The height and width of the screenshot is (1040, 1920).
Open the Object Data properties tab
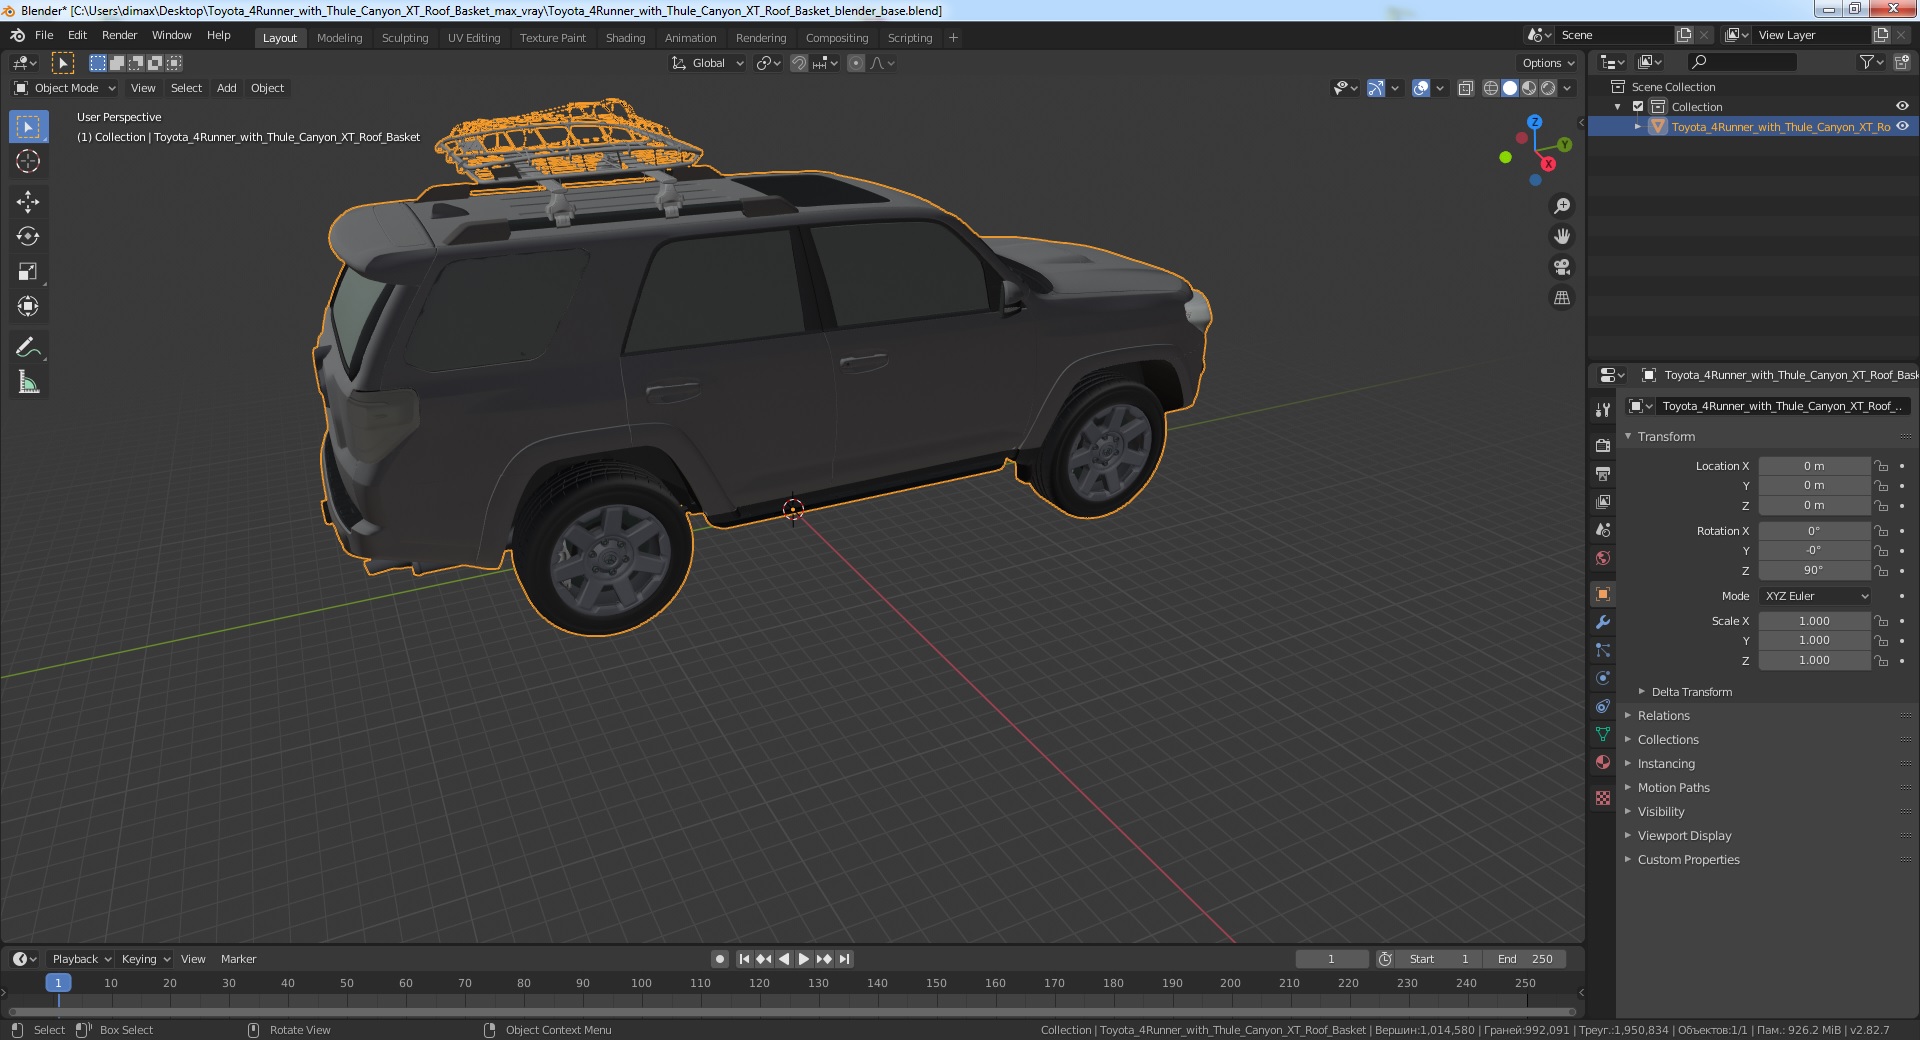pyautogui.click(x=1603, y=734)
